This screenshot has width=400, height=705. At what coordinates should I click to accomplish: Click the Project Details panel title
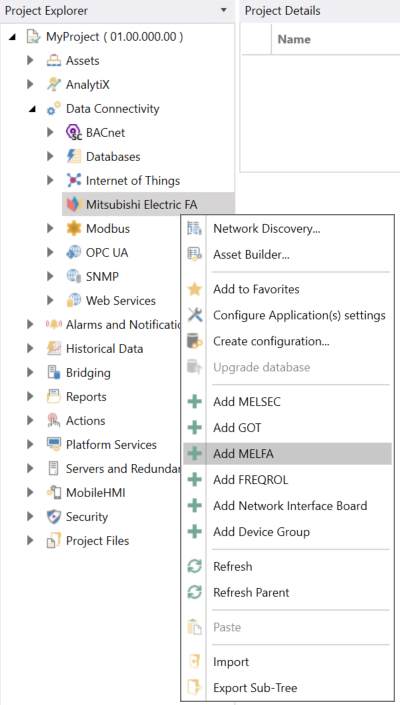pyautogui.click(x=283, y=10)
